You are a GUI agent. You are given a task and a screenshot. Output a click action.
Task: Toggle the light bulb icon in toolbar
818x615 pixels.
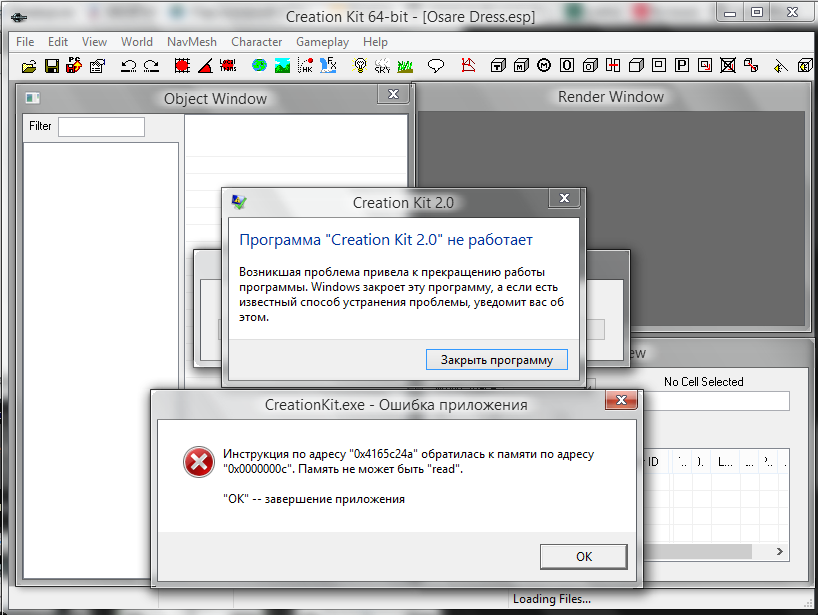click(360, 66)
